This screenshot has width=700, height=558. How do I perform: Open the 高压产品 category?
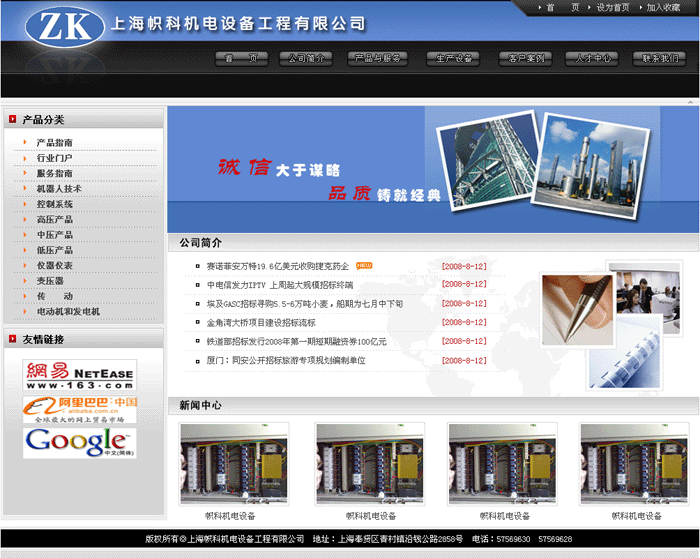(x=54, y=219)
